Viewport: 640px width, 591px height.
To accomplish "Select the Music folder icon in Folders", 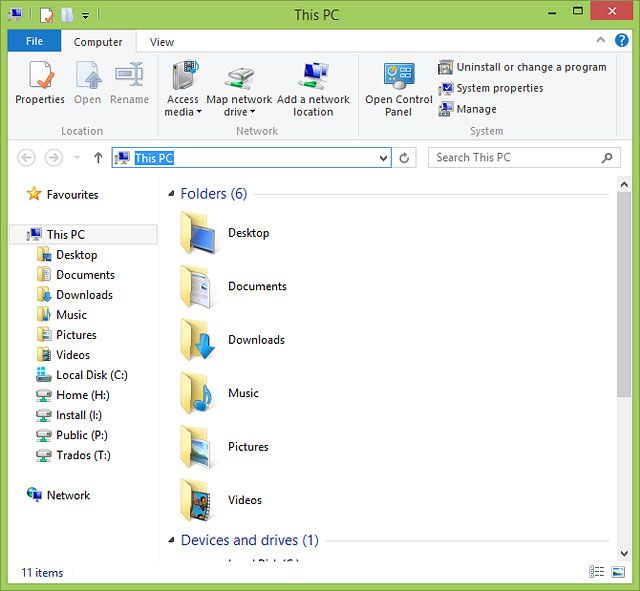I will [x=197, y=393].
